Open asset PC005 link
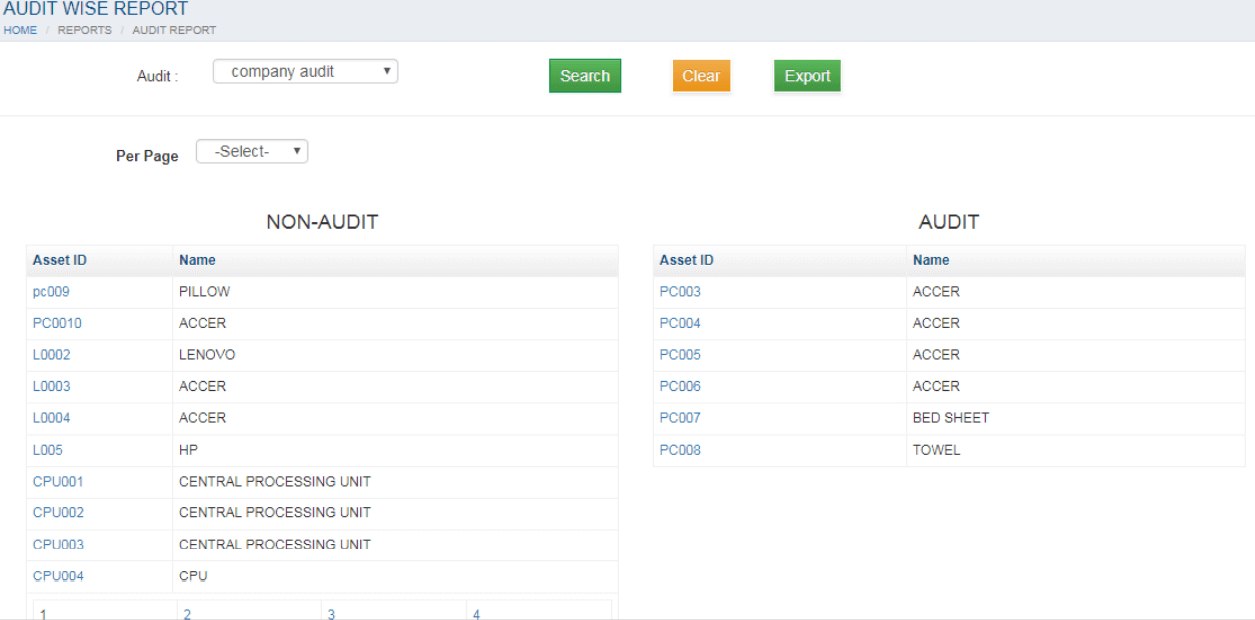 pyautogui.click(x=680, y=355)
